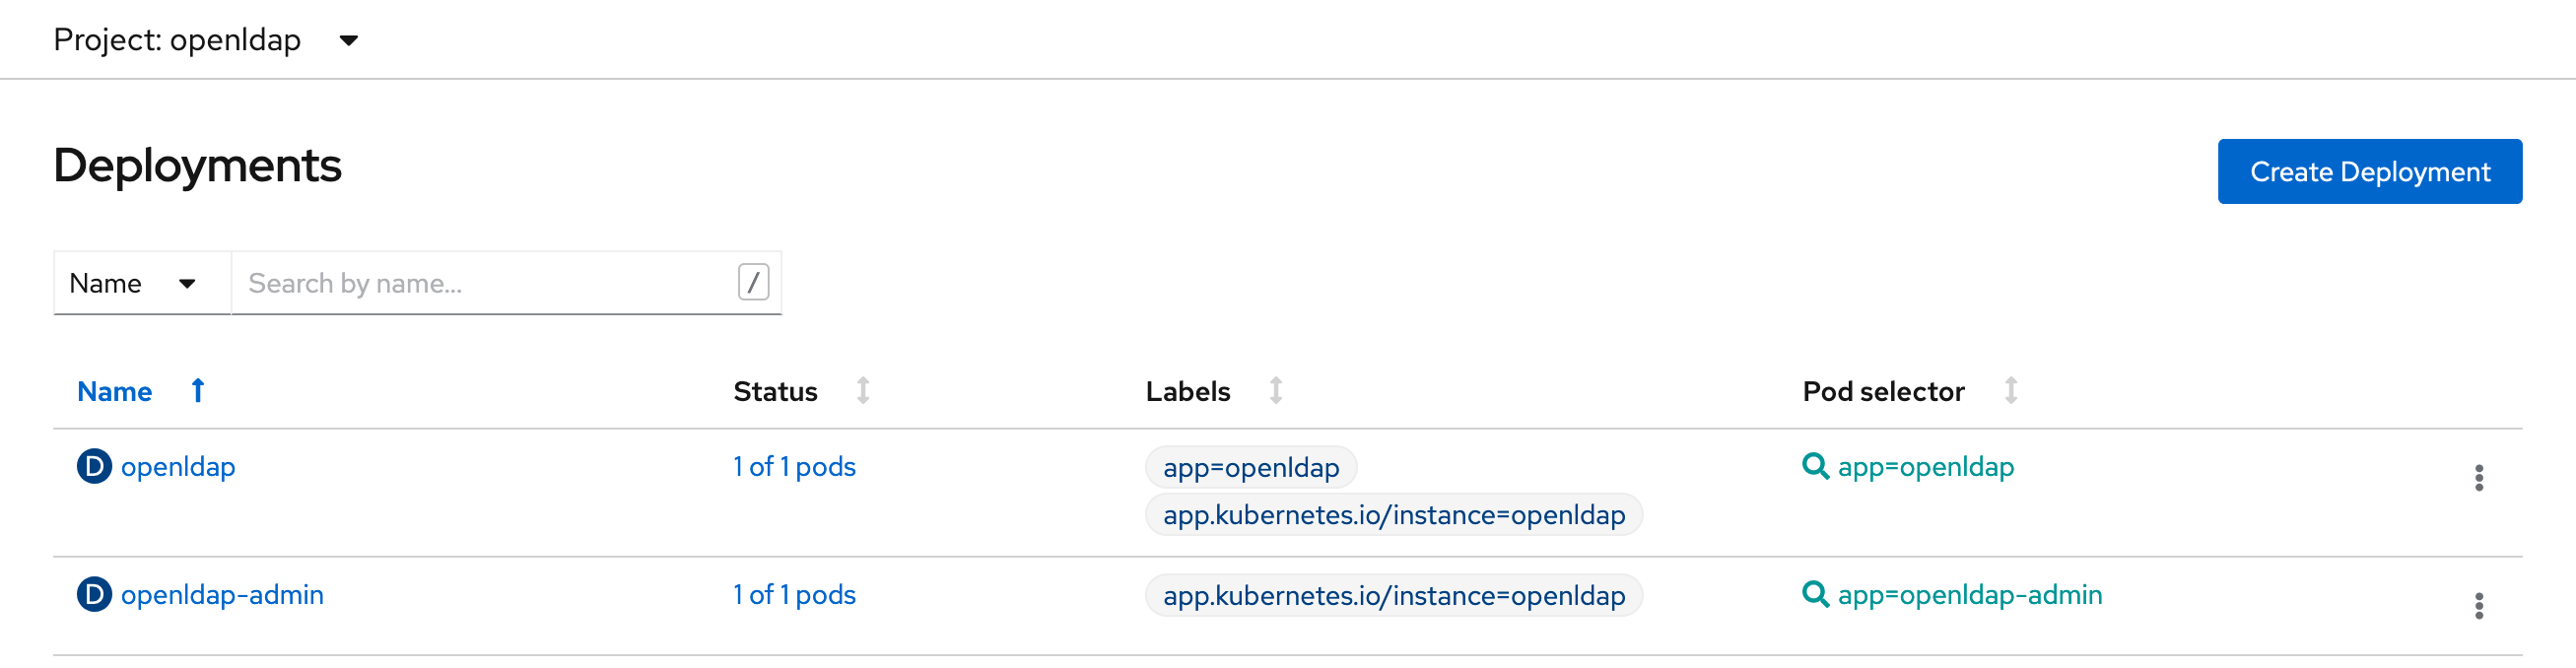
Task: Click the slash shortcut hint in search box
Action: point(753,283)
